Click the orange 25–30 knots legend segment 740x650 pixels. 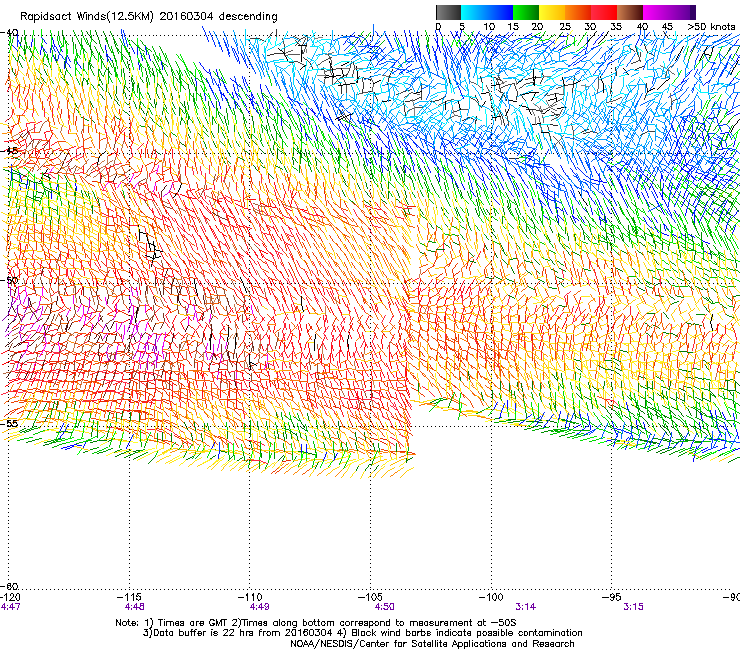(x=578, y=12)
